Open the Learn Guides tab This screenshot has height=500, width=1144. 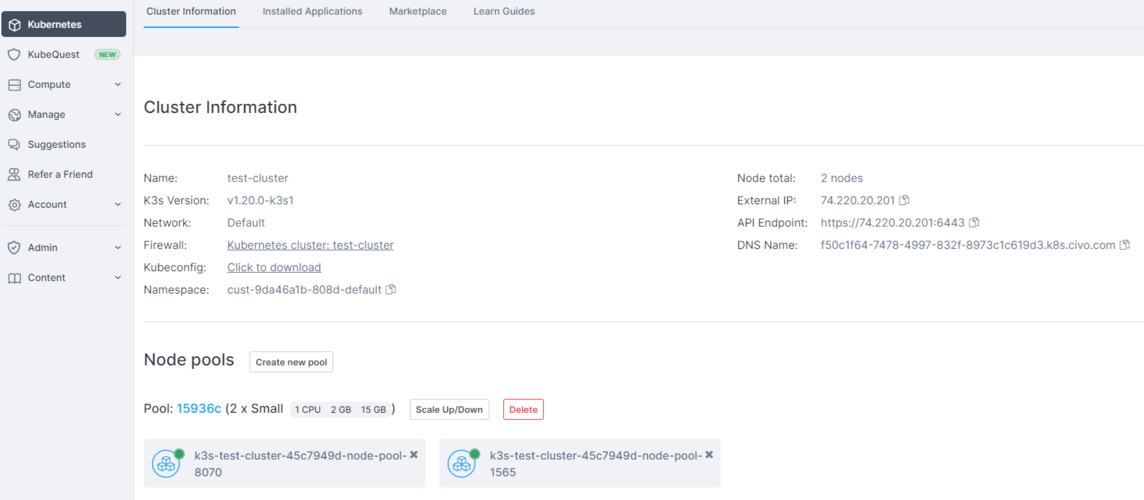504,12
